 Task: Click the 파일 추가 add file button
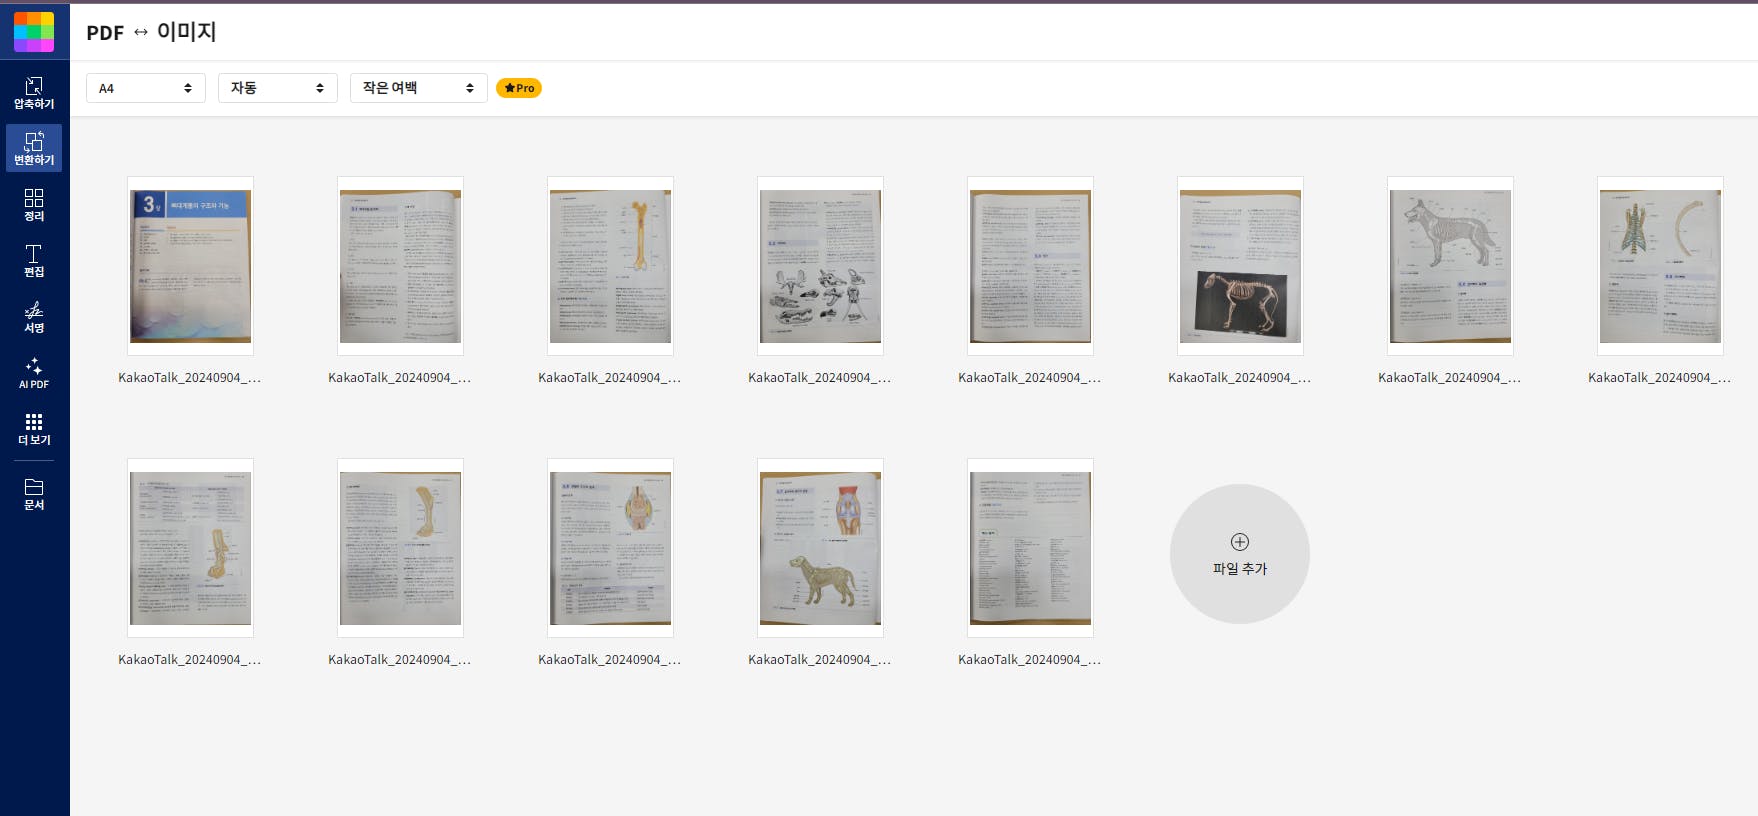coord(1240,554)
